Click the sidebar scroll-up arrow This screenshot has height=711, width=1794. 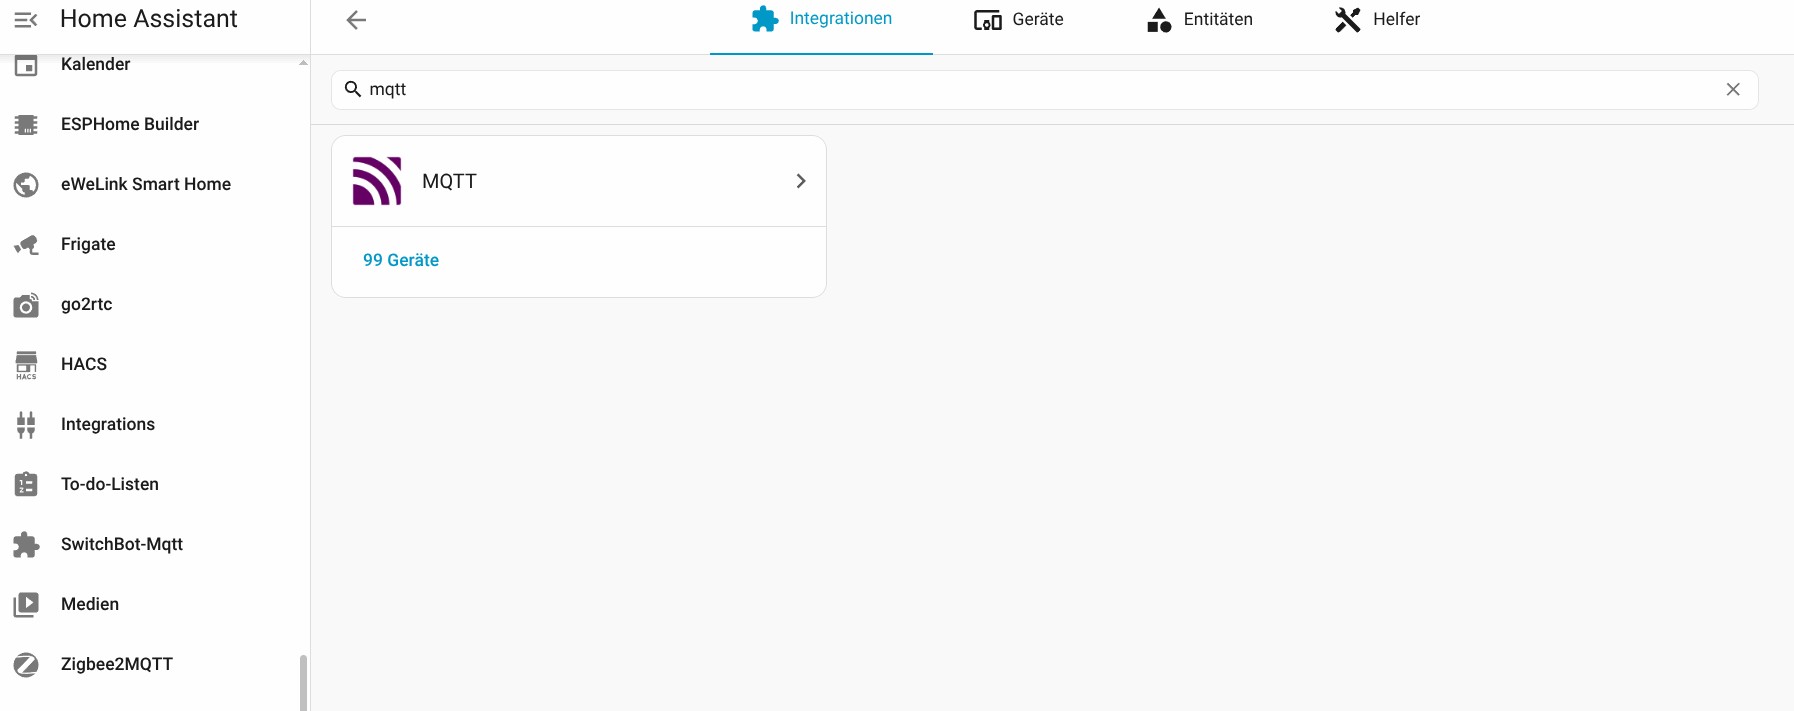[303, 63]
